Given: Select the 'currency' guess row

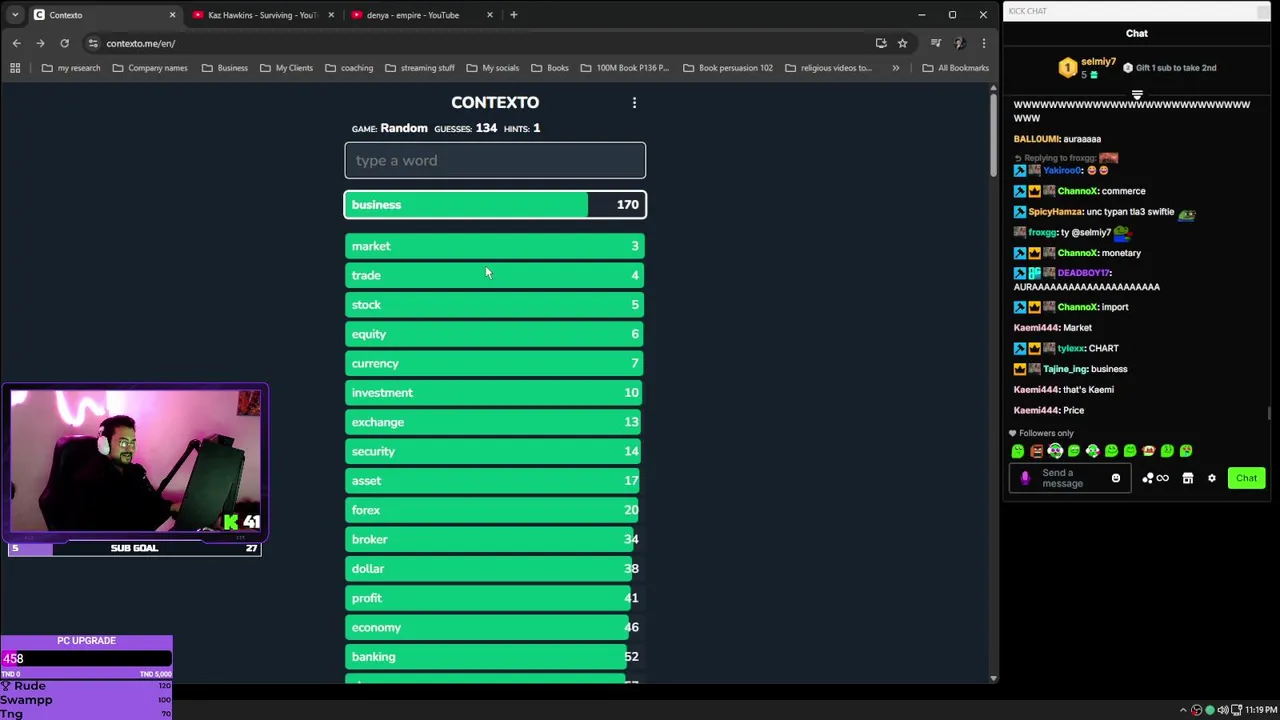Looking at the screenshot, I should [495, 363].
